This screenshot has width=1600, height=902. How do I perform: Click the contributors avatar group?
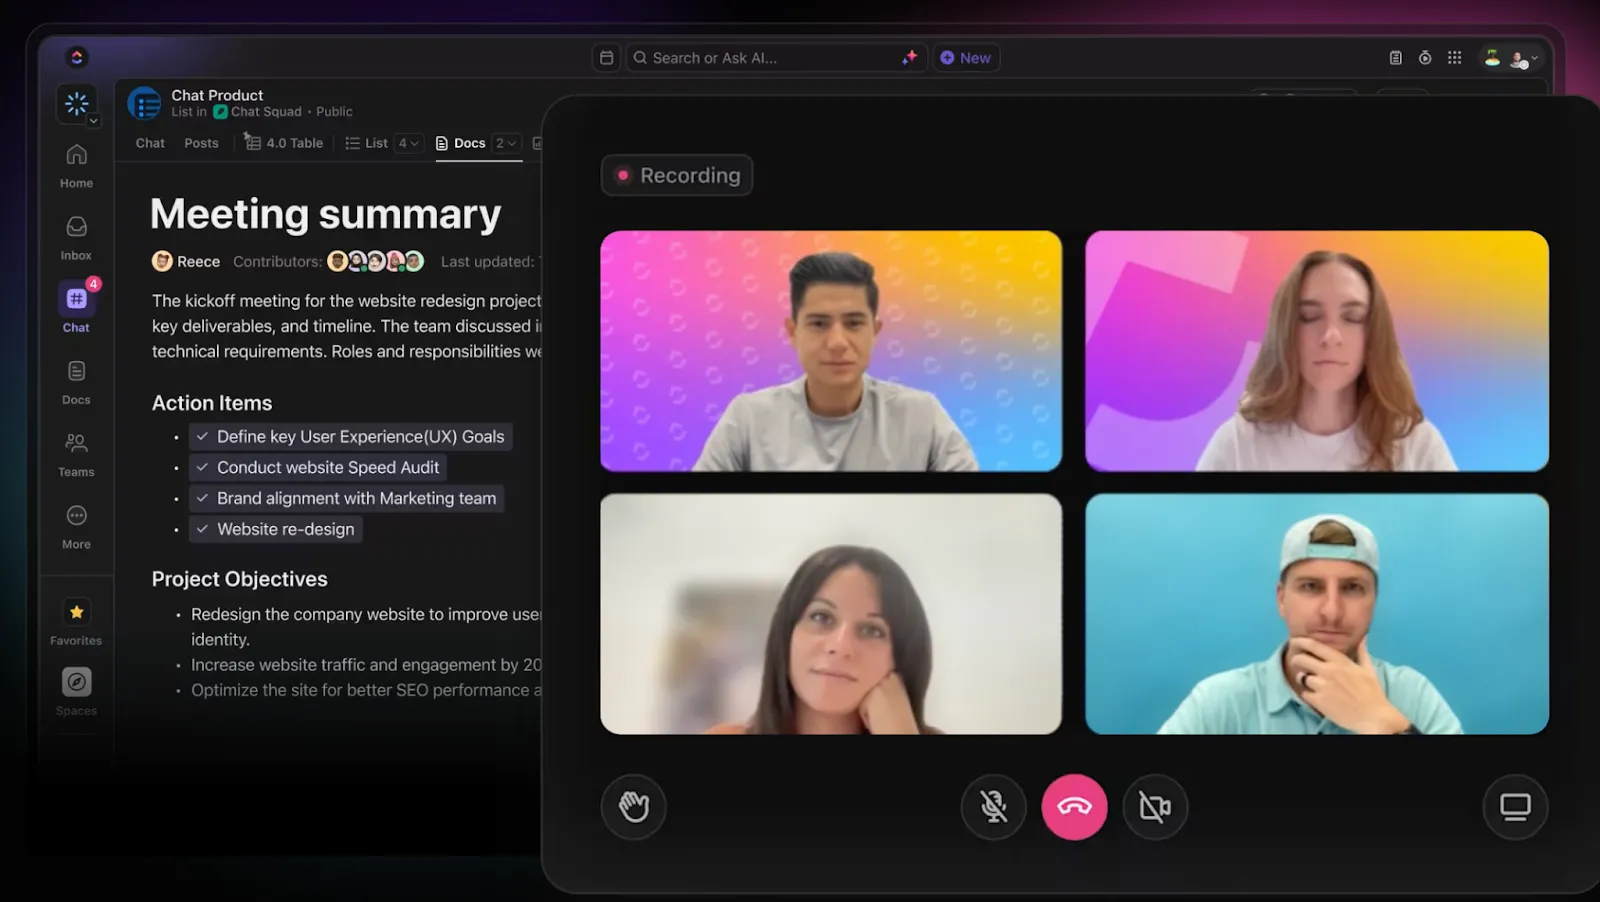click(376, 261)
